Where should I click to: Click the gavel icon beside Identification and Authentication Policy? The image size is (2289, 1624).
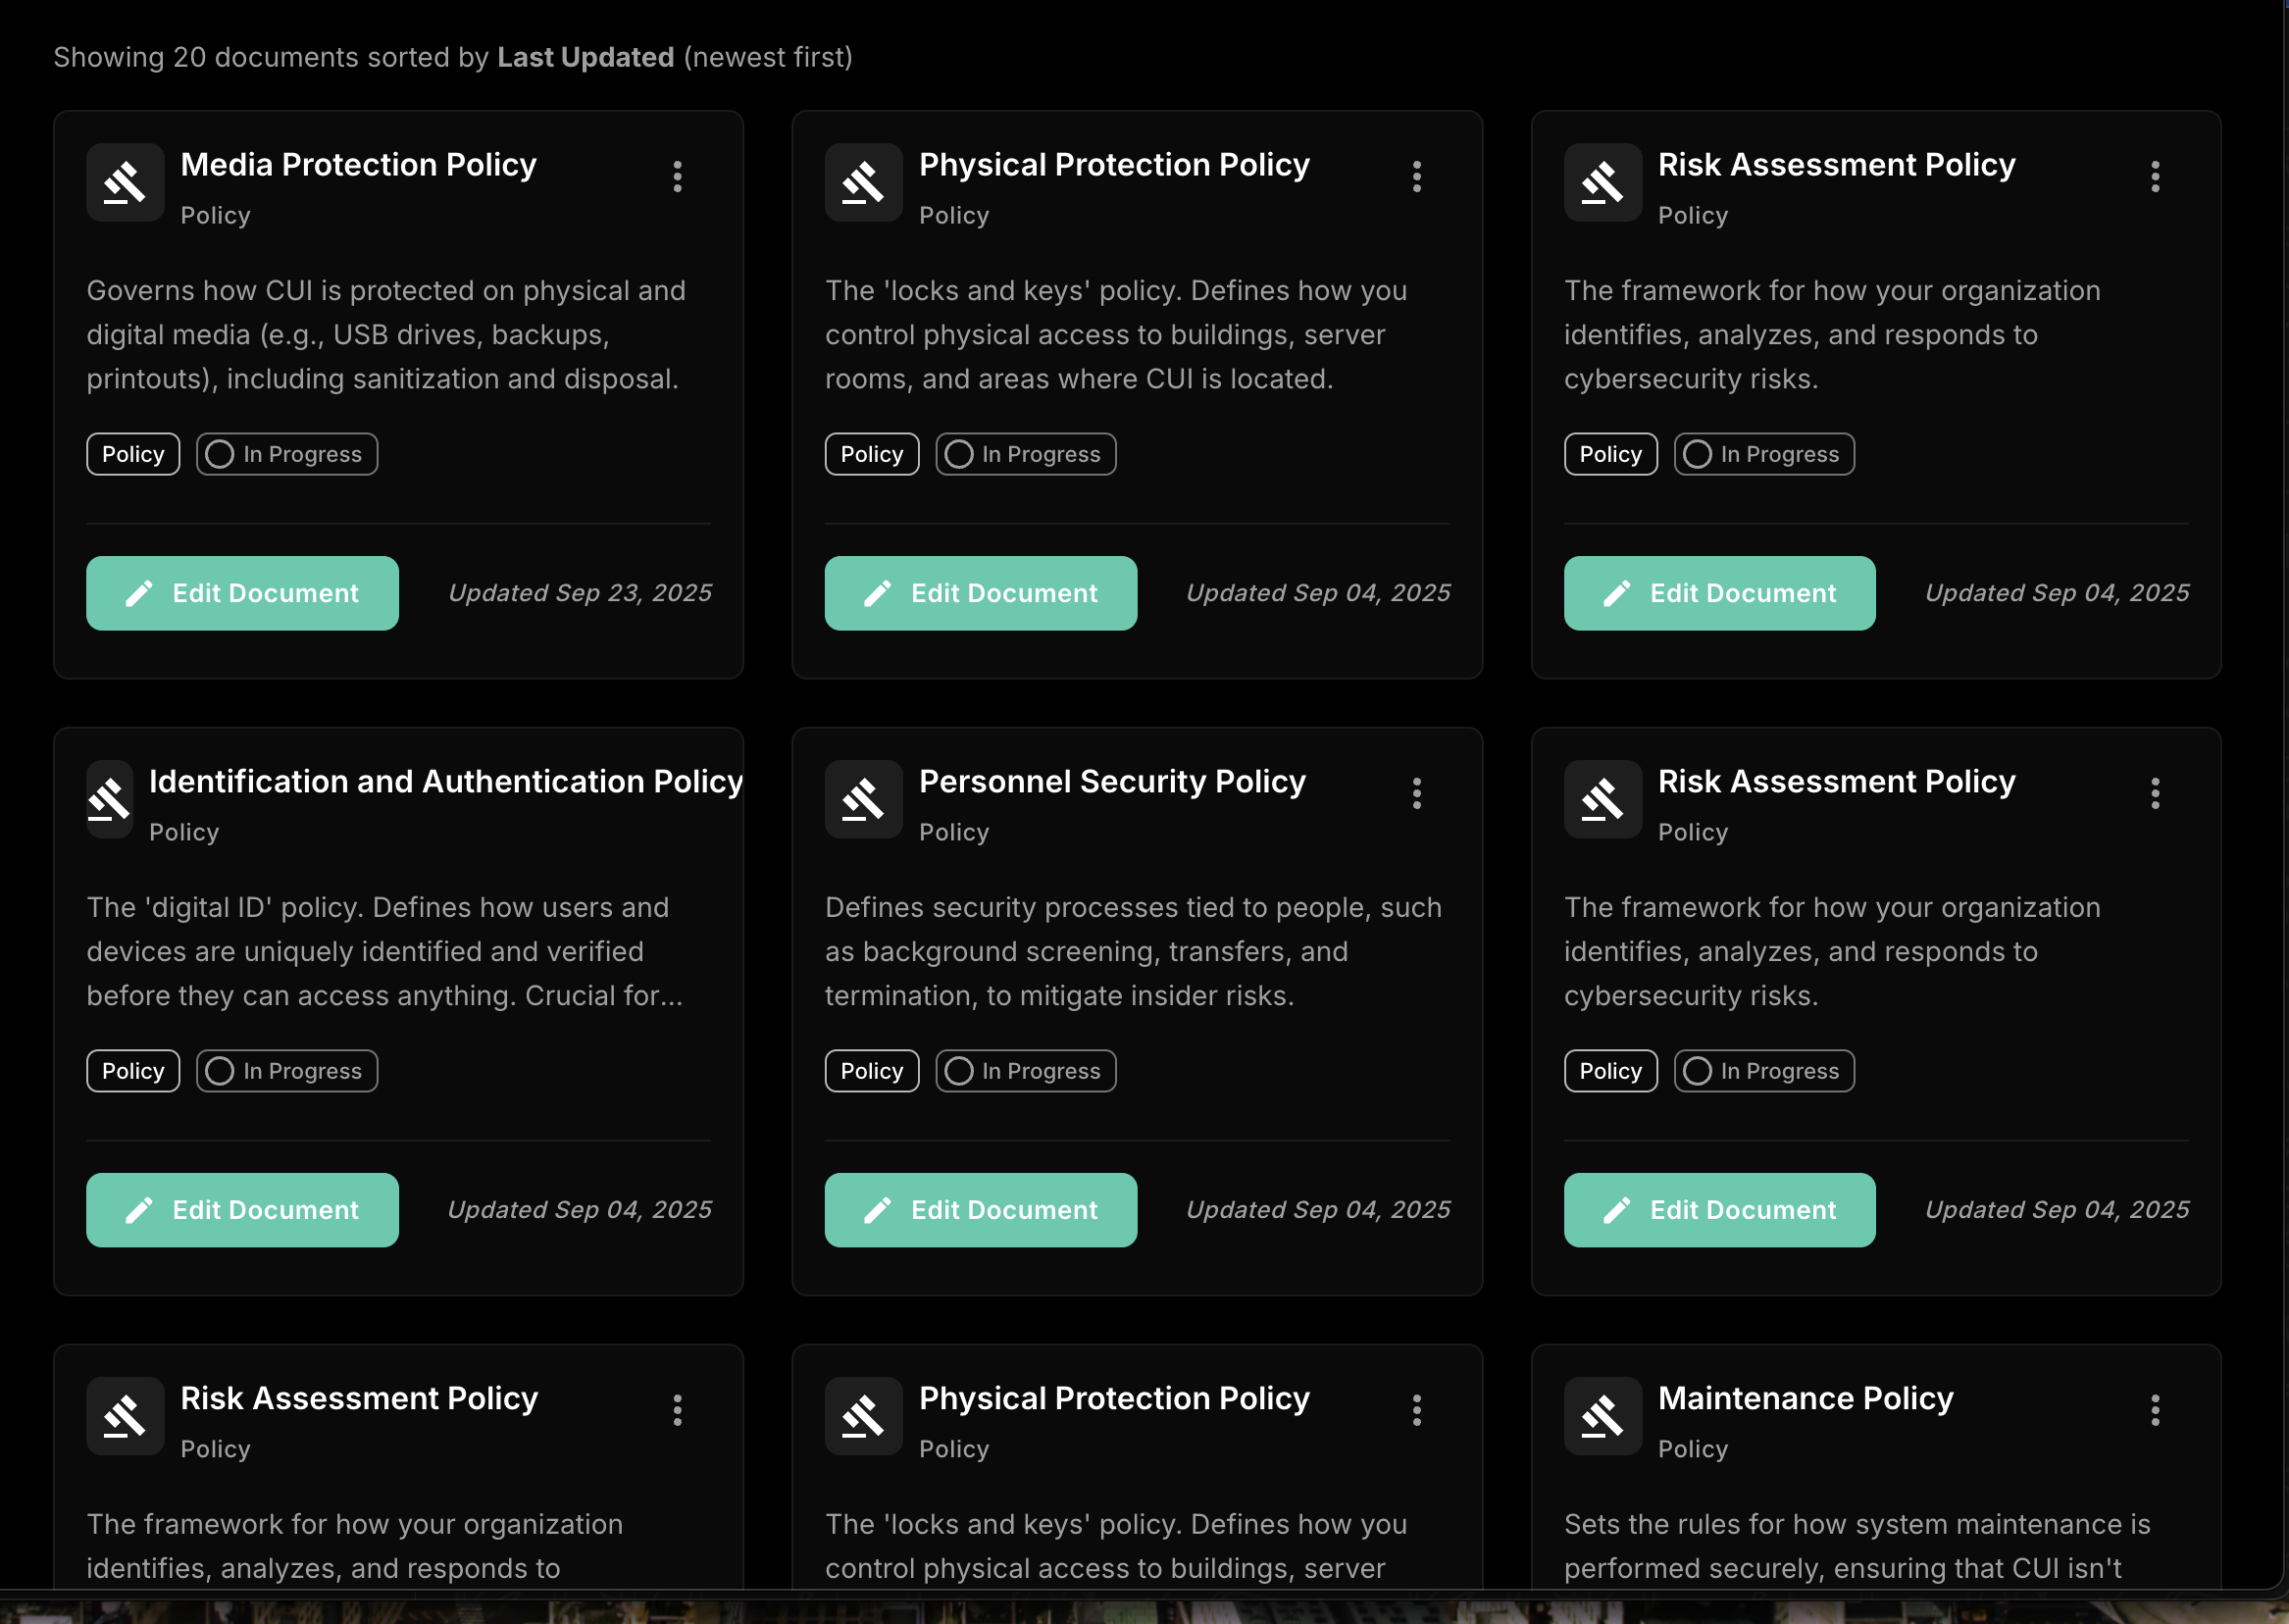[x=110, y=799]
